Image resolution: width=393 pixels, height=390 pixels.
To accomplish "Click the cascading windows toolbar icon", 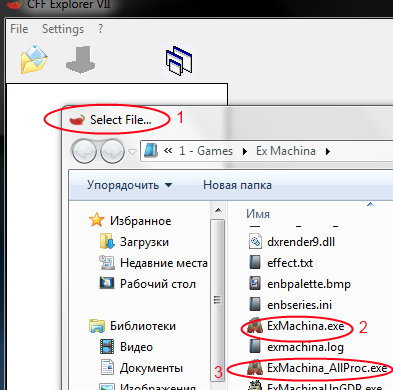I will point(179,61).
